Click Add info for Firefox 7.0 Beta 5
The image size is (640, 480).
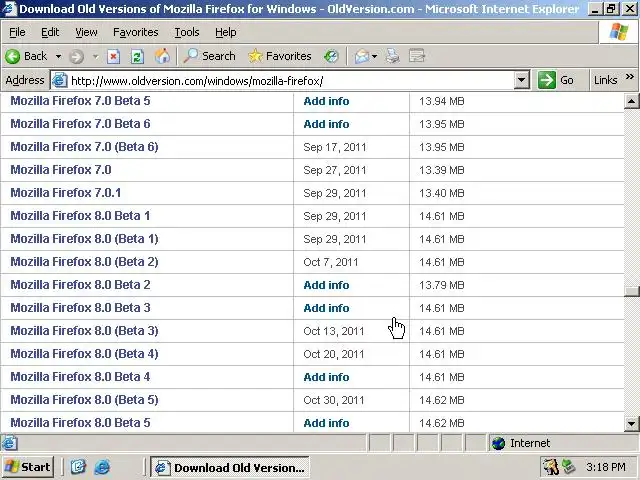pyautogui.click(x=326, y=101)
